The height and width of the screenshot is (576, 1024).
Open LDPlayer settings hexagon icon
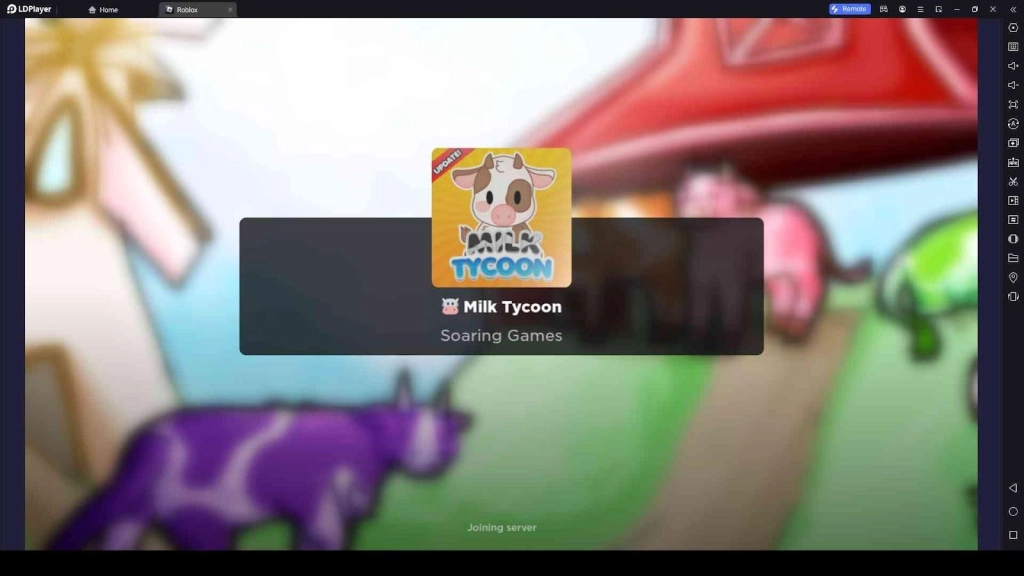click(1013, 27)
